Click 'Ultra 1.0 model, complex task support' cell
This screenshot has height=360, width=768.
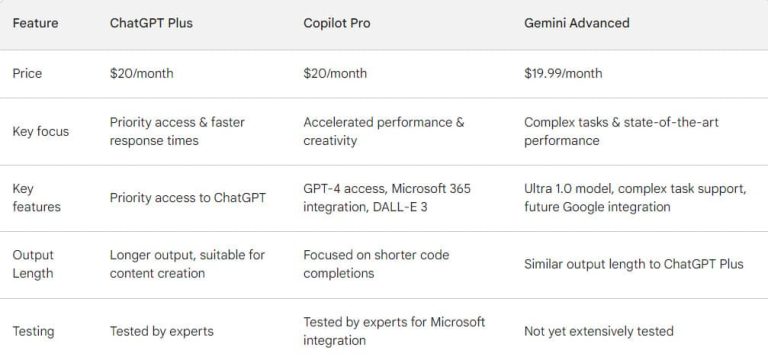coord(635,198)
